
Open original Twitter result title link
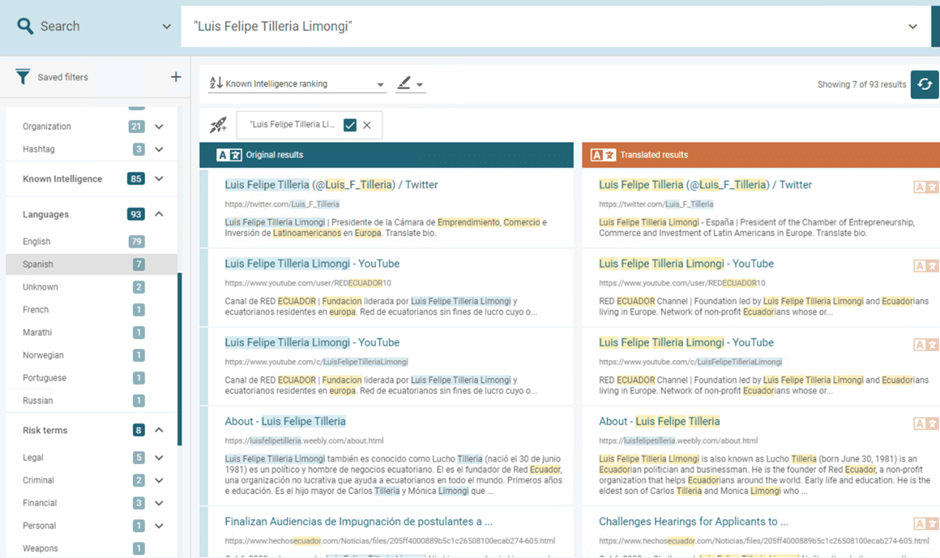click(x=331, y=185)
